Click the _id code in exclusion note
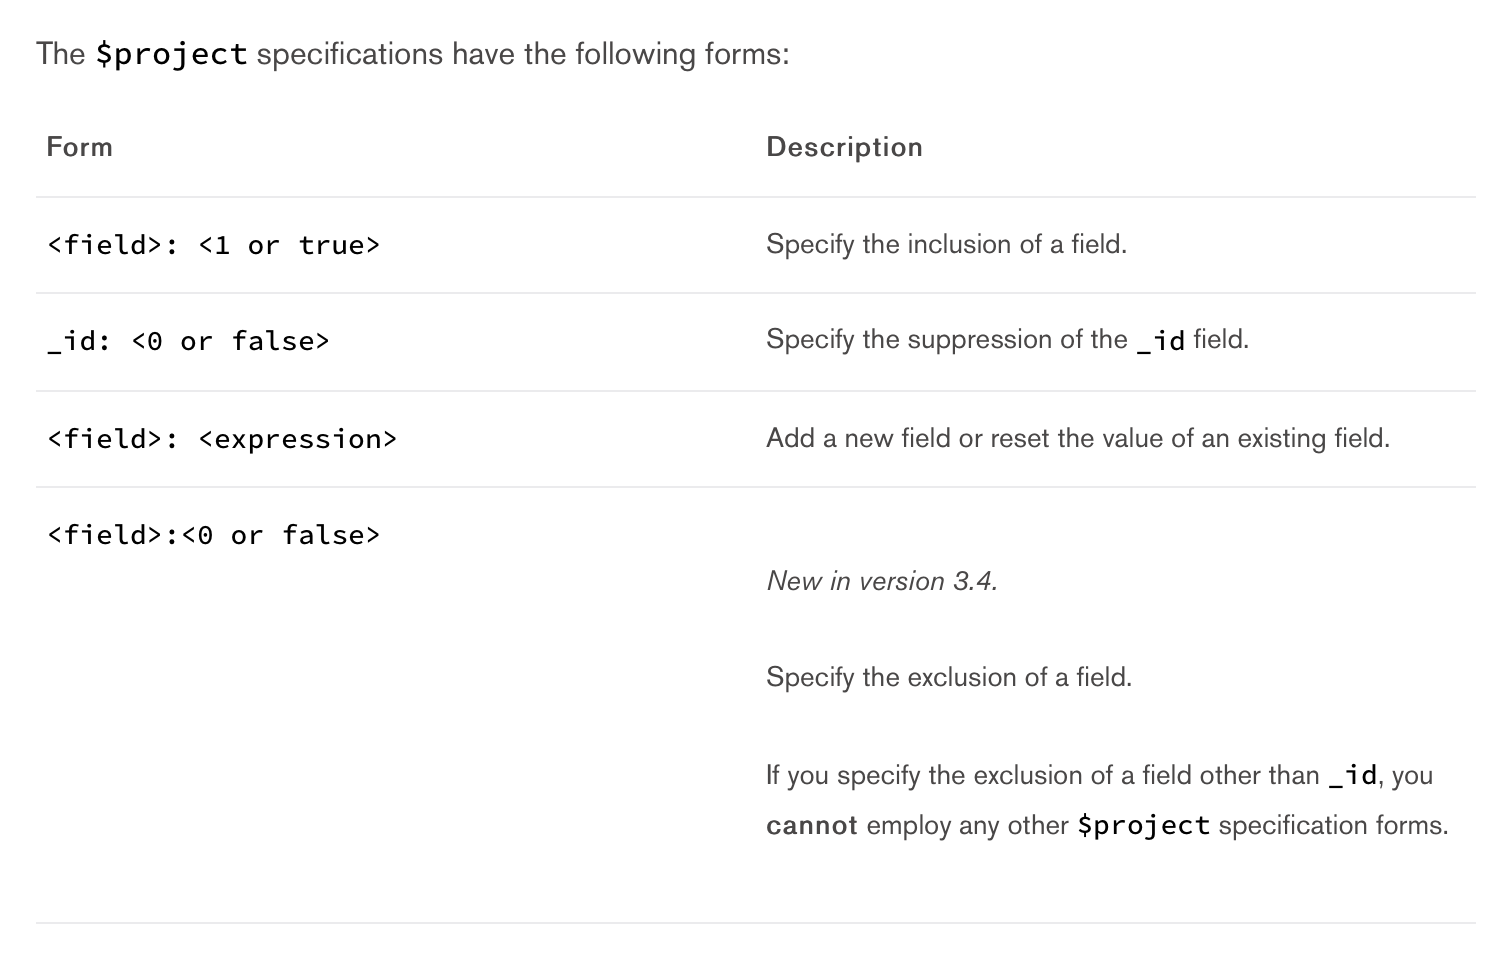The width and height of the screenshot is (1508, 966). (x=1353, y=775)
